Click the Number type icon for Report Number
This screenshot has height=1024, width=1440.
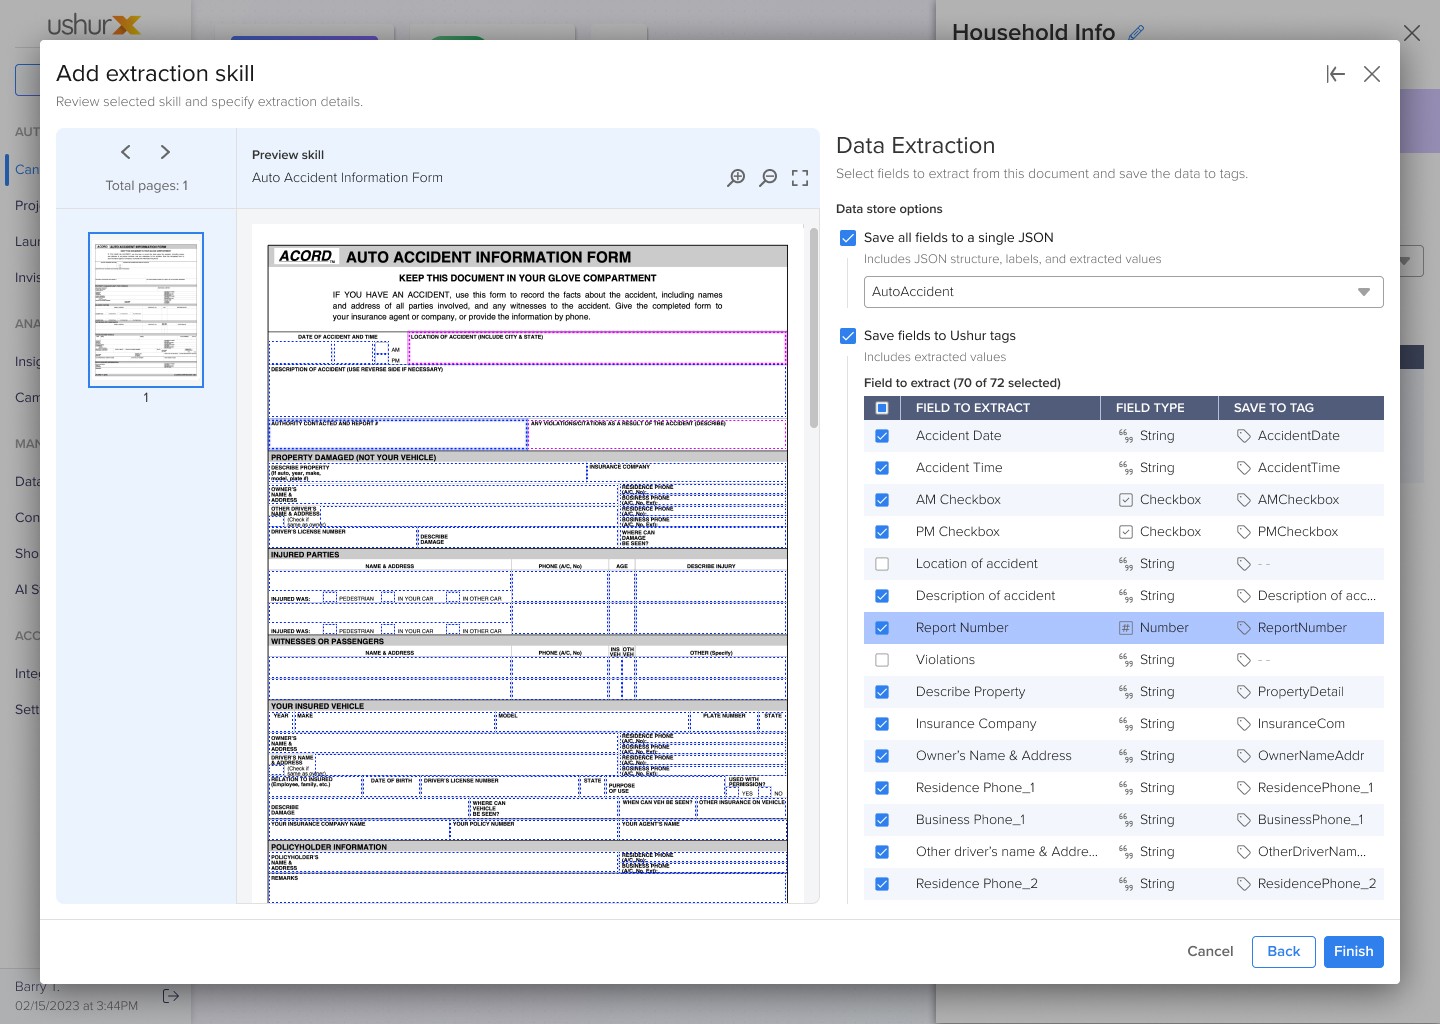point(1126,628)
